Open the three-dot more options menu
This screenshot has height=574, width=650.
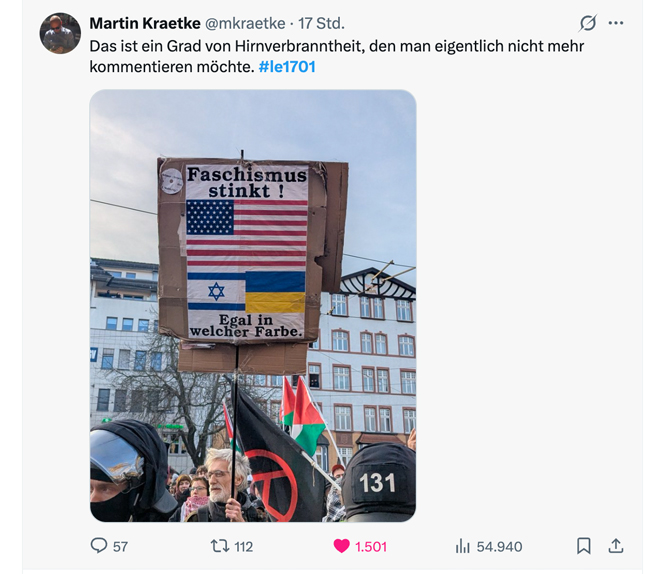click(x=616, y=23)
